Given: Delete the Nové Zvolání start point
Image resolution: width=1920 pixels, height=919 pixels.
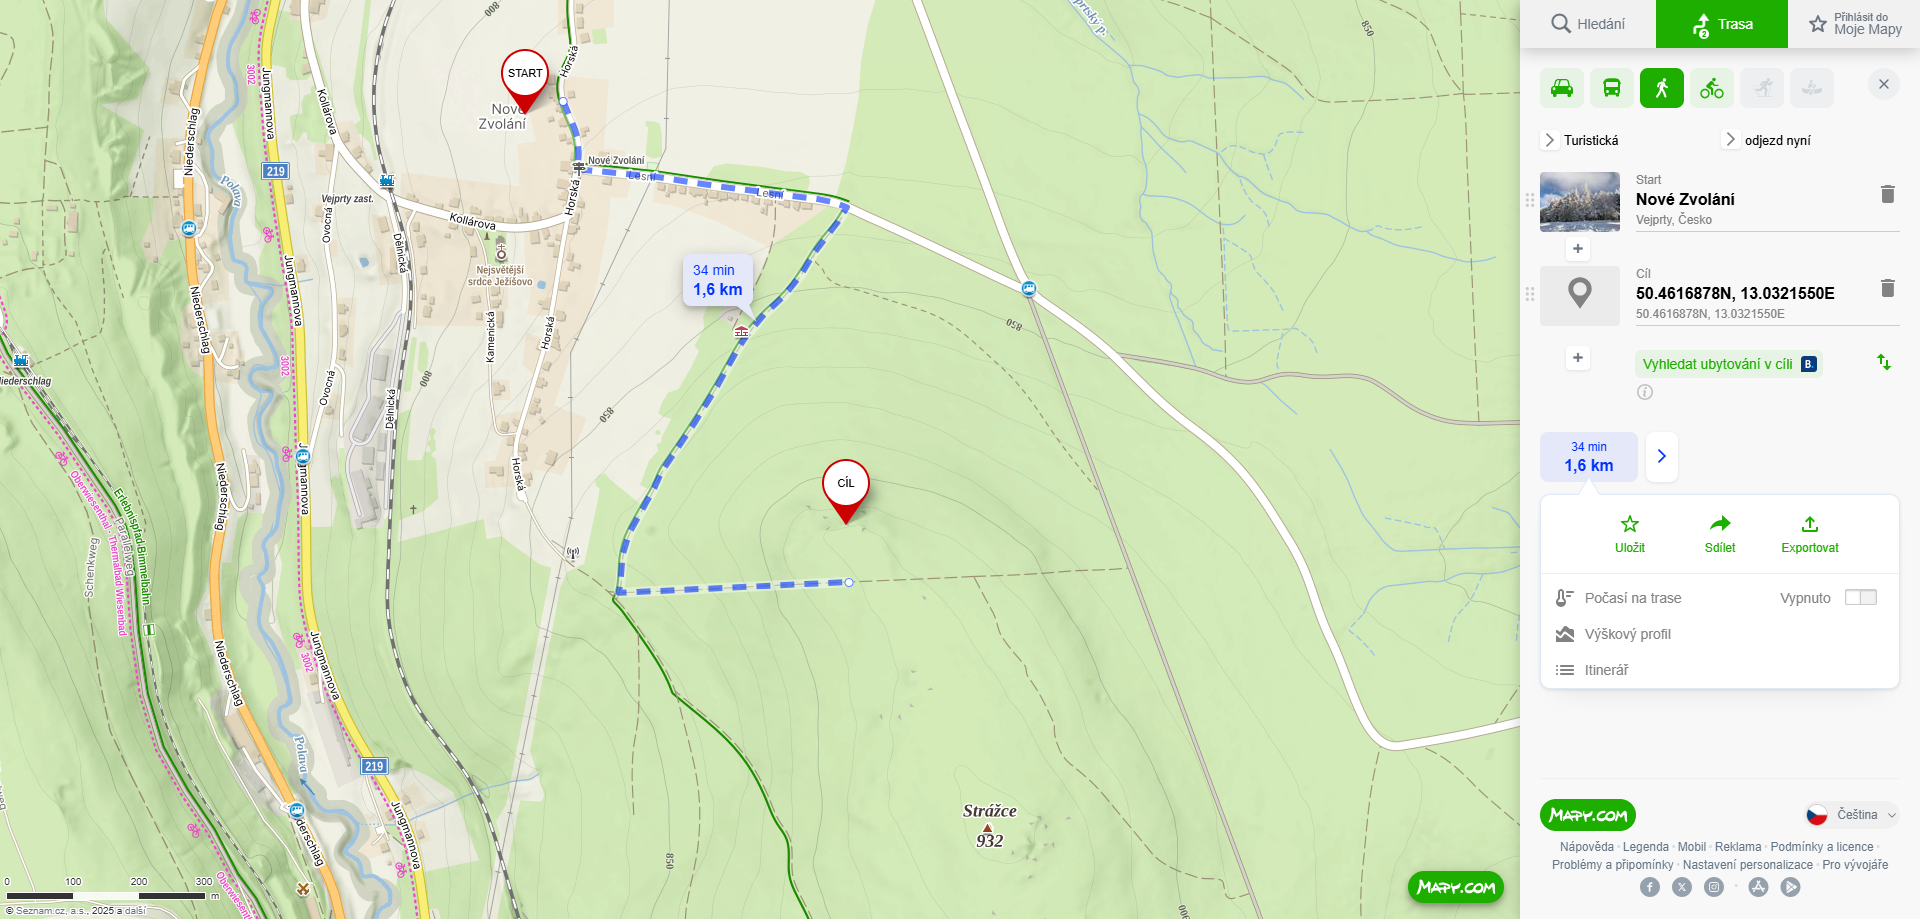Looking at the screenshot, I should [1887, 194].
